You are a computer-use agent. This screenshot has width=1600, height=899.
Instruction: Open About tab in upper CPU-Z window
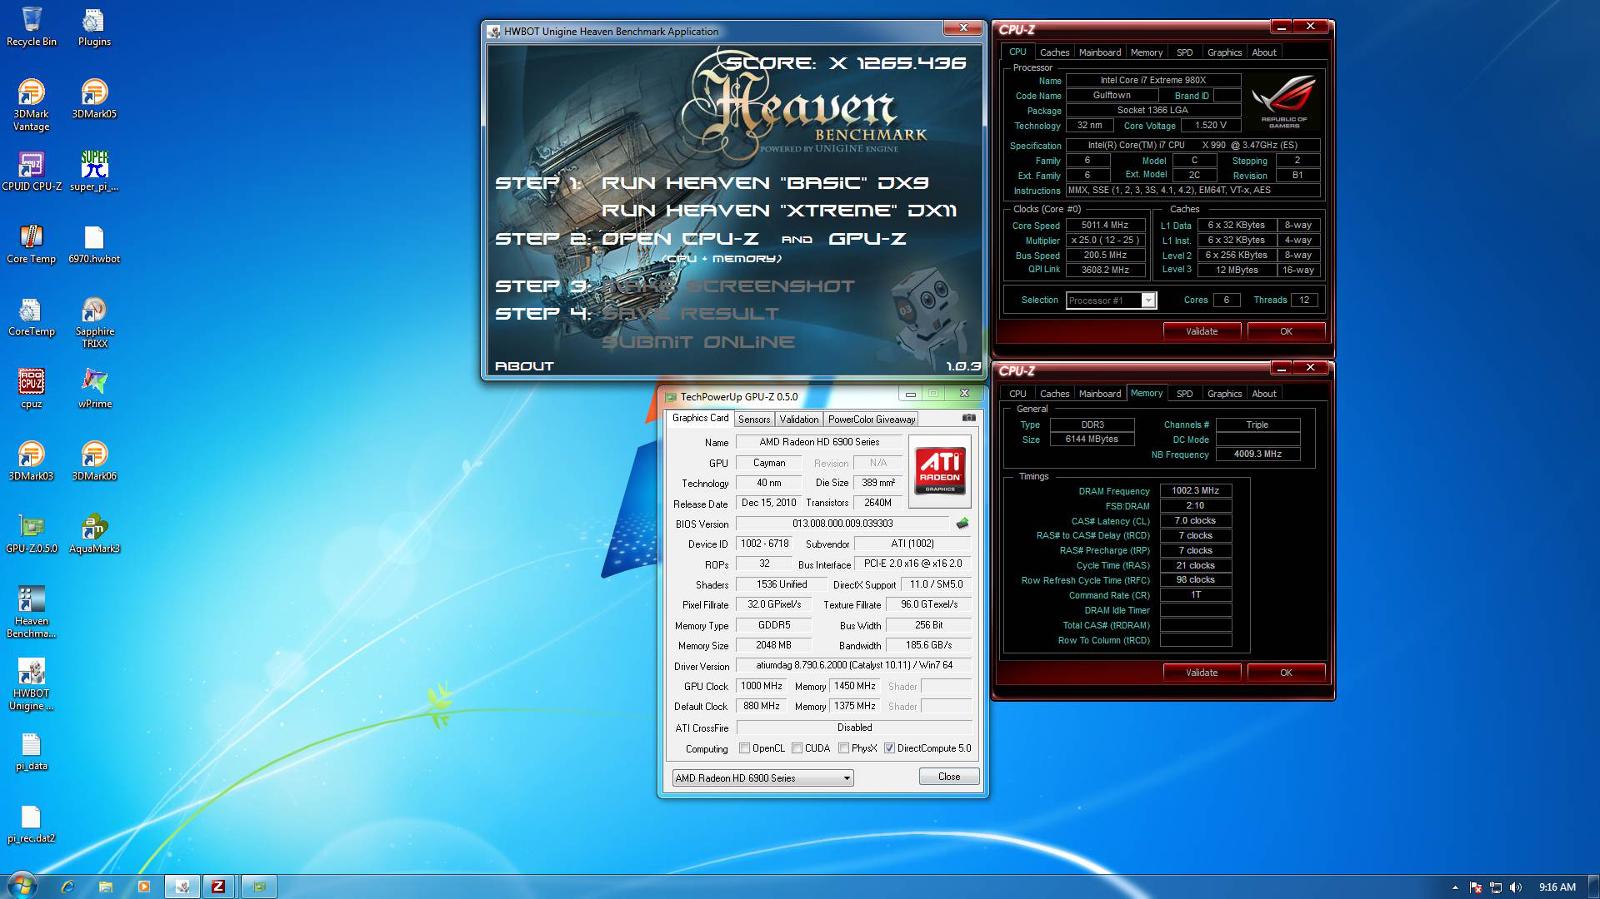[x=1264, y=52]
